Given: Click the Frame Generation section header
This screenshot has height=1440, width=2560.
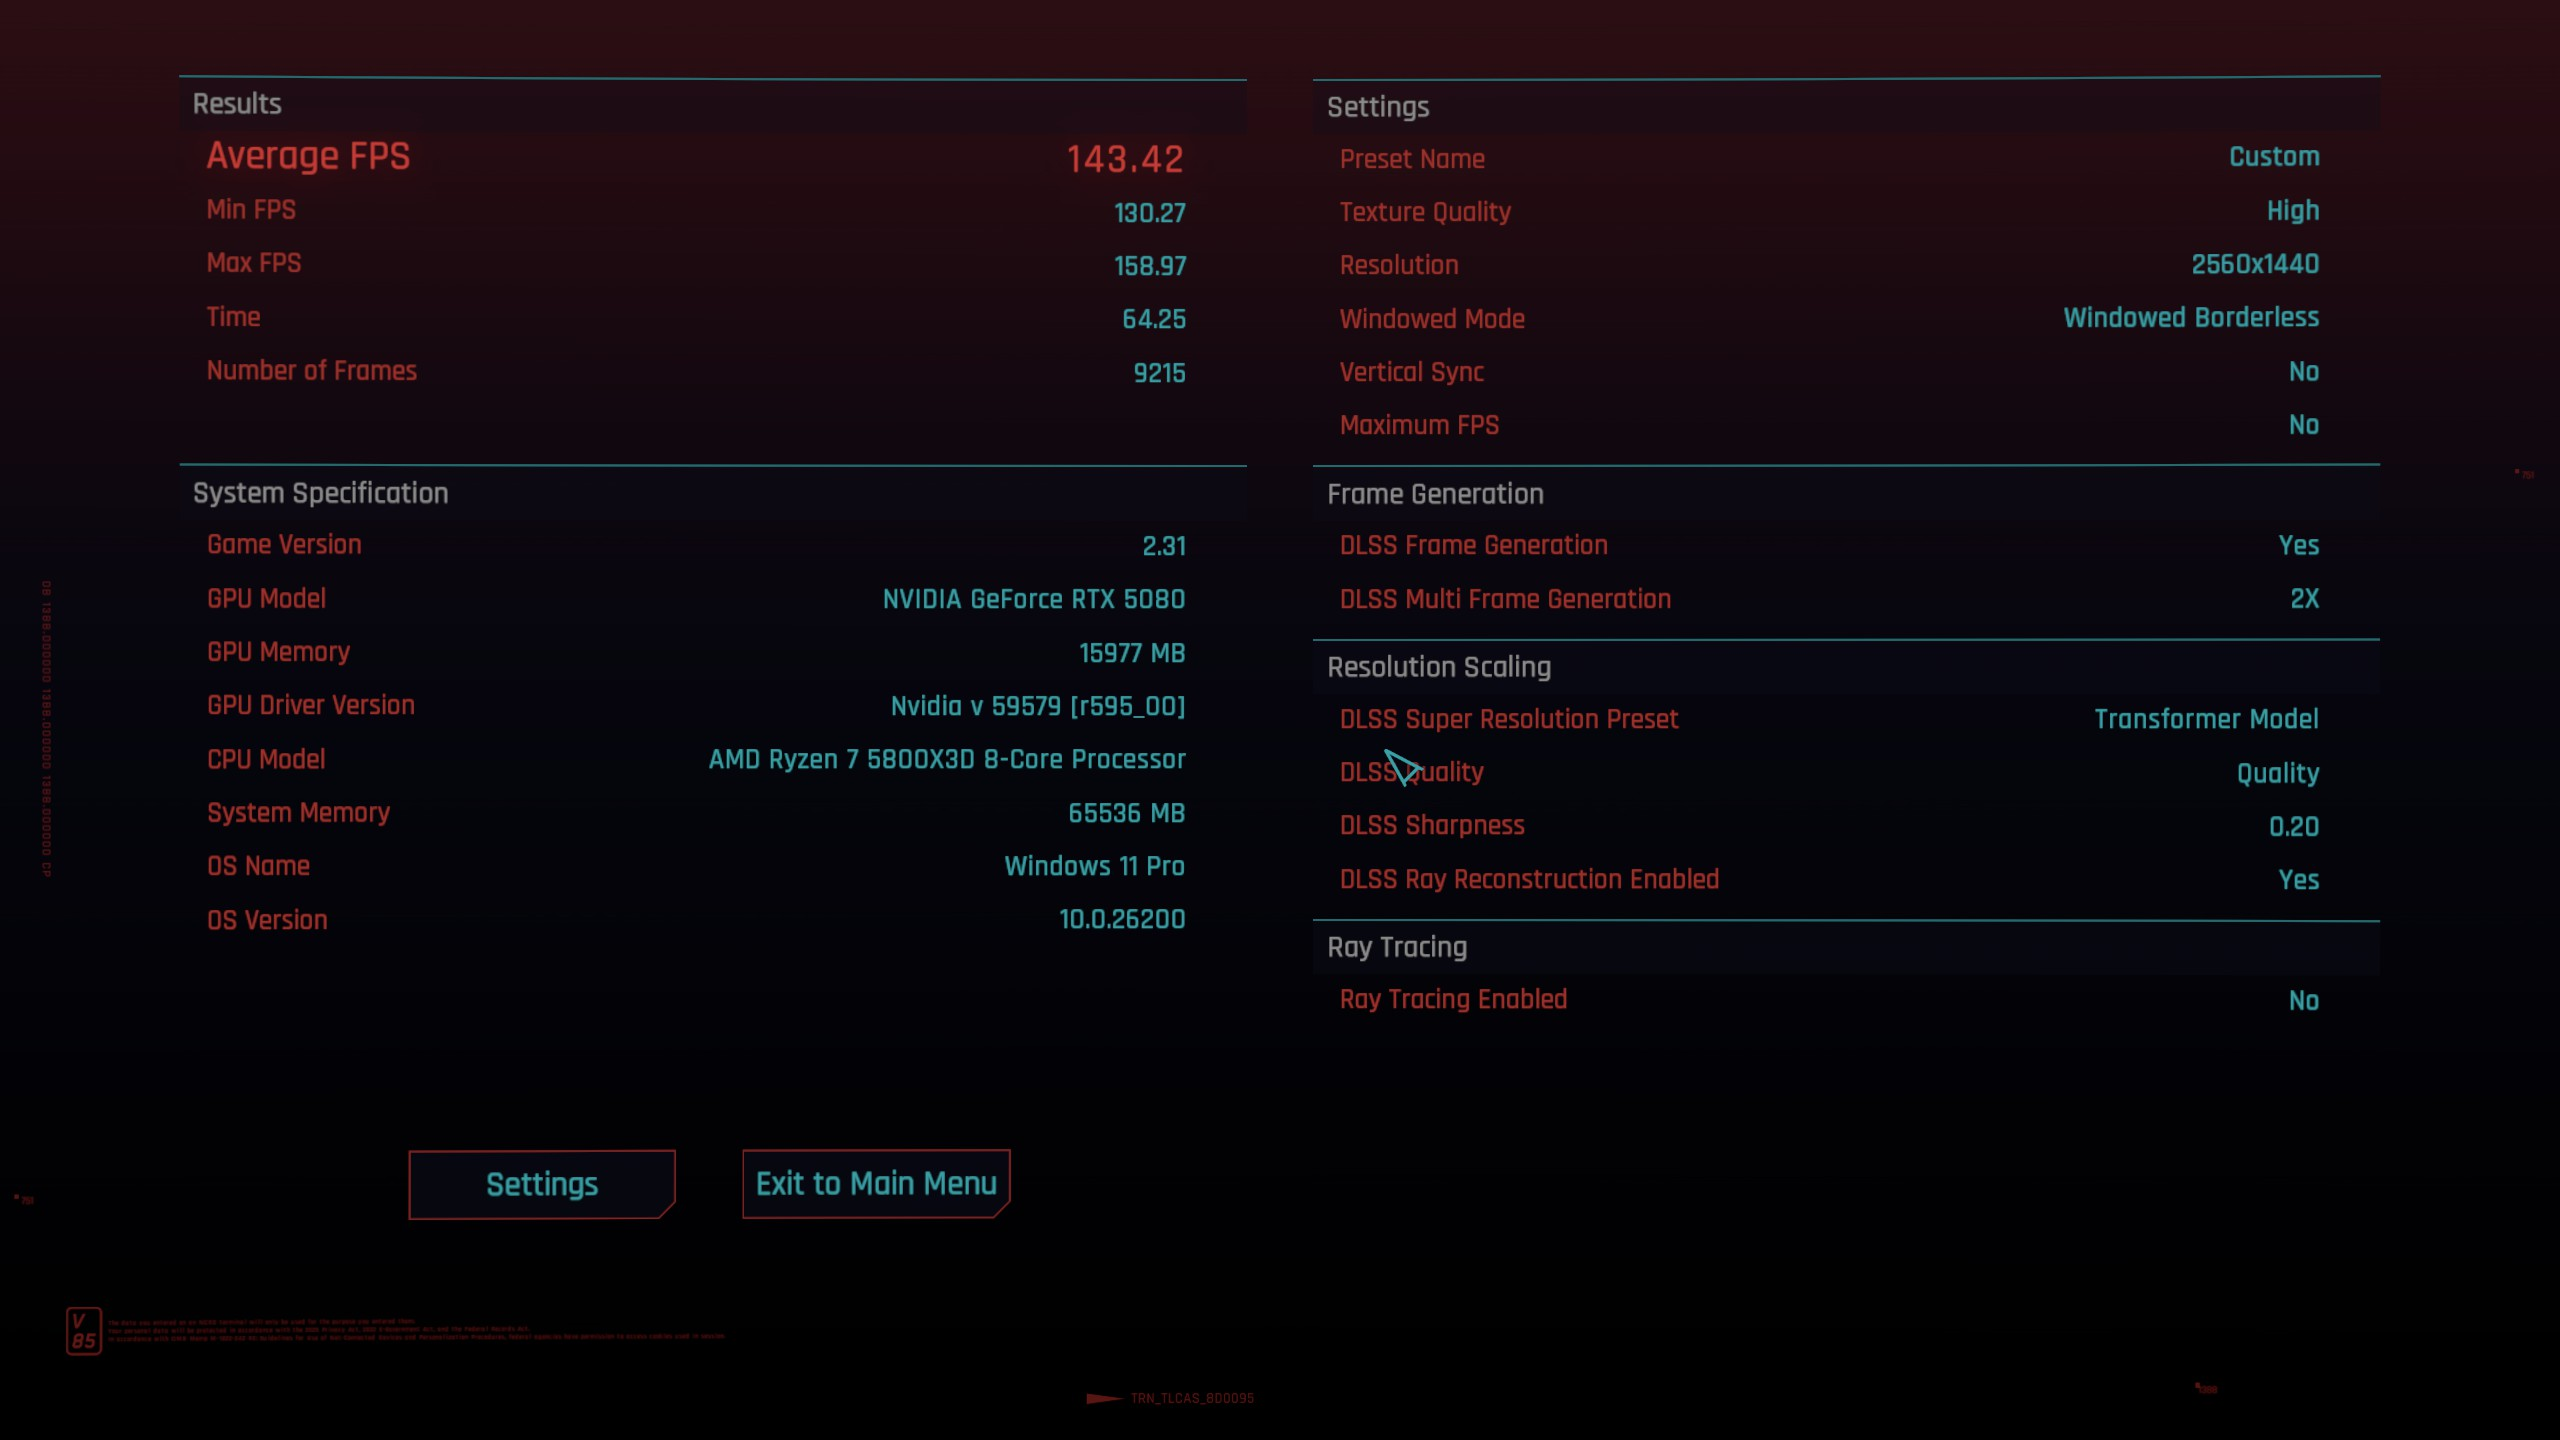Looking at the screenshot, I should click(x=1435, y=494).
